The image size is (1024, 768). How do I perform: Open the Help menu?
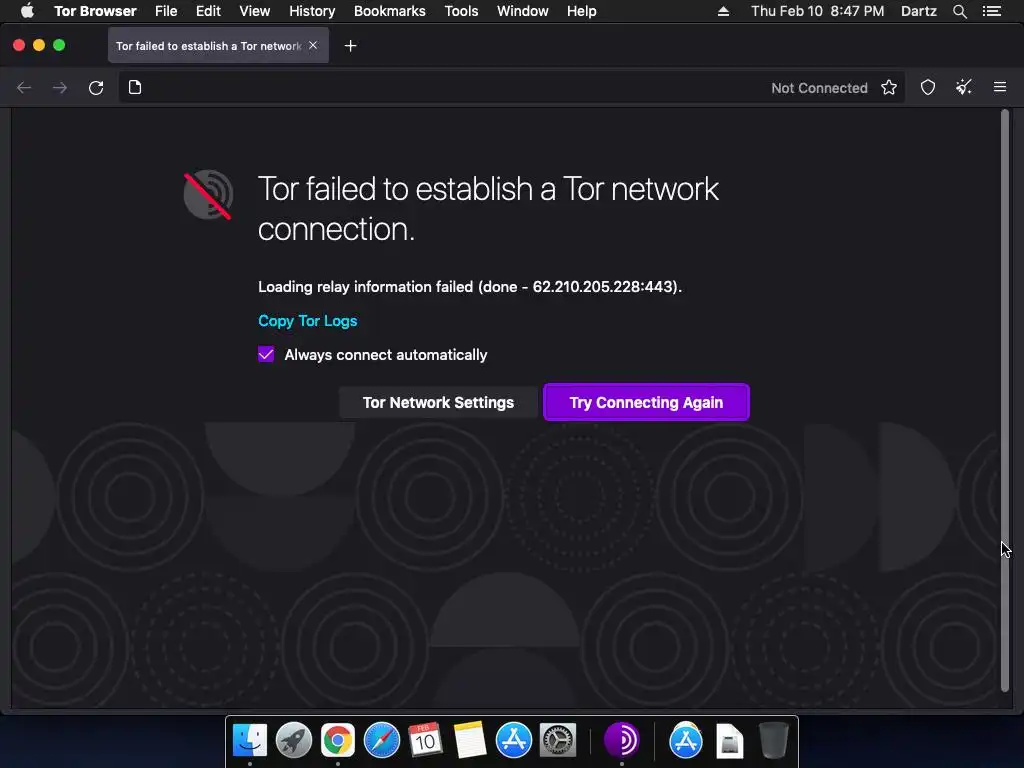click(581, 11)
